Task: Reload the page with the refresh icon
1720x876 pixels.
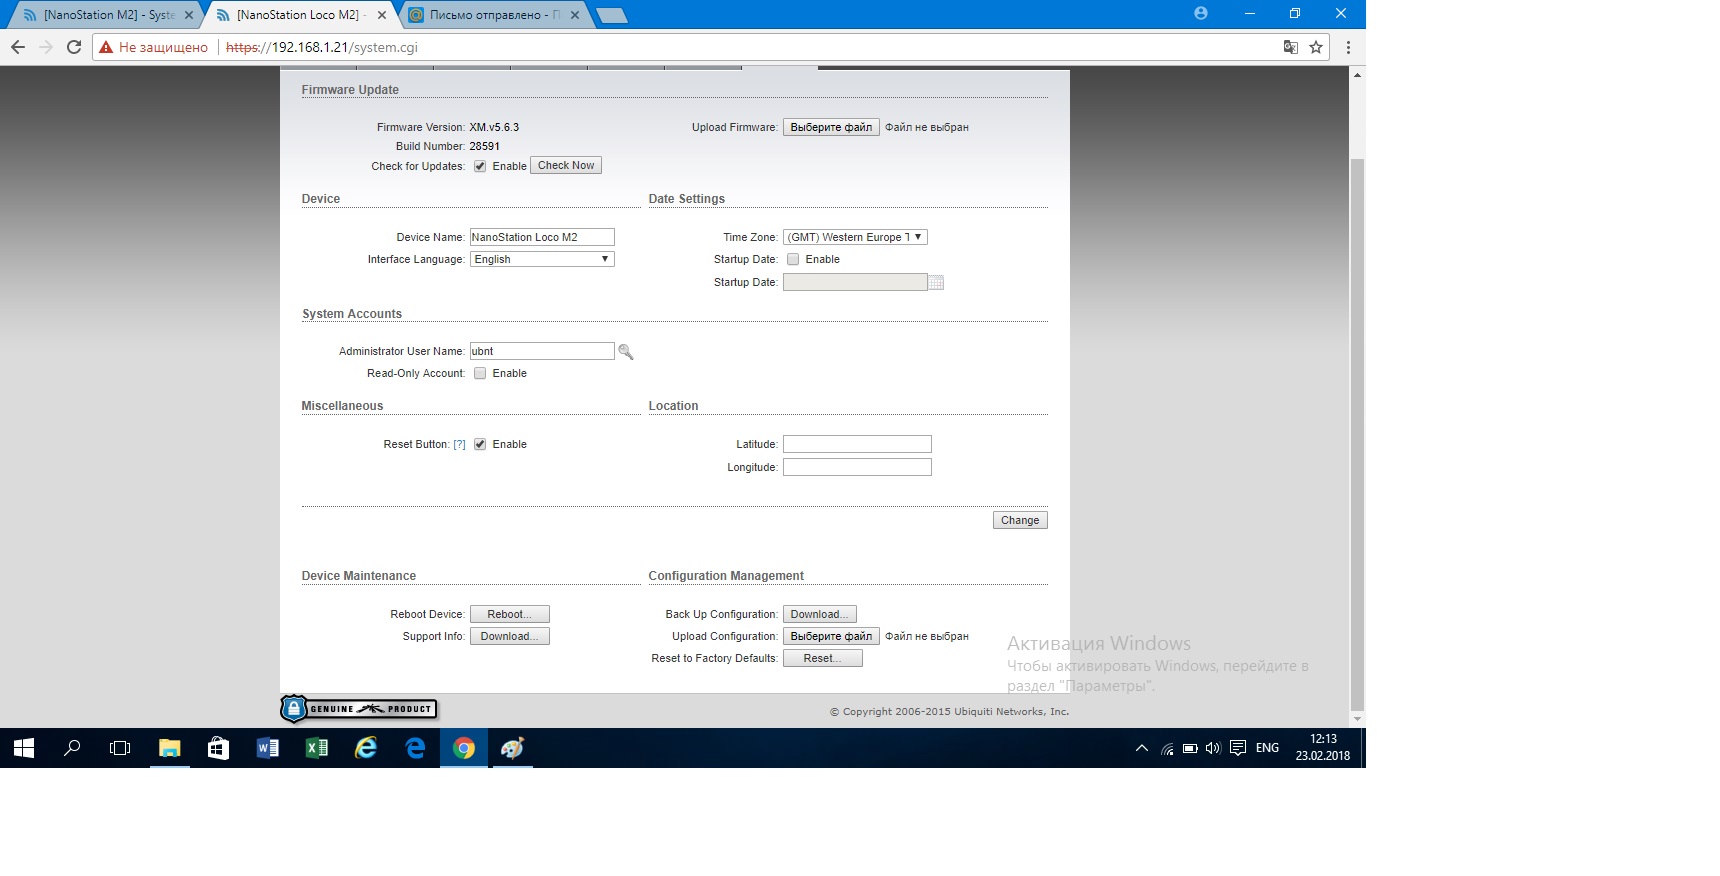Action: click(73, 47)
